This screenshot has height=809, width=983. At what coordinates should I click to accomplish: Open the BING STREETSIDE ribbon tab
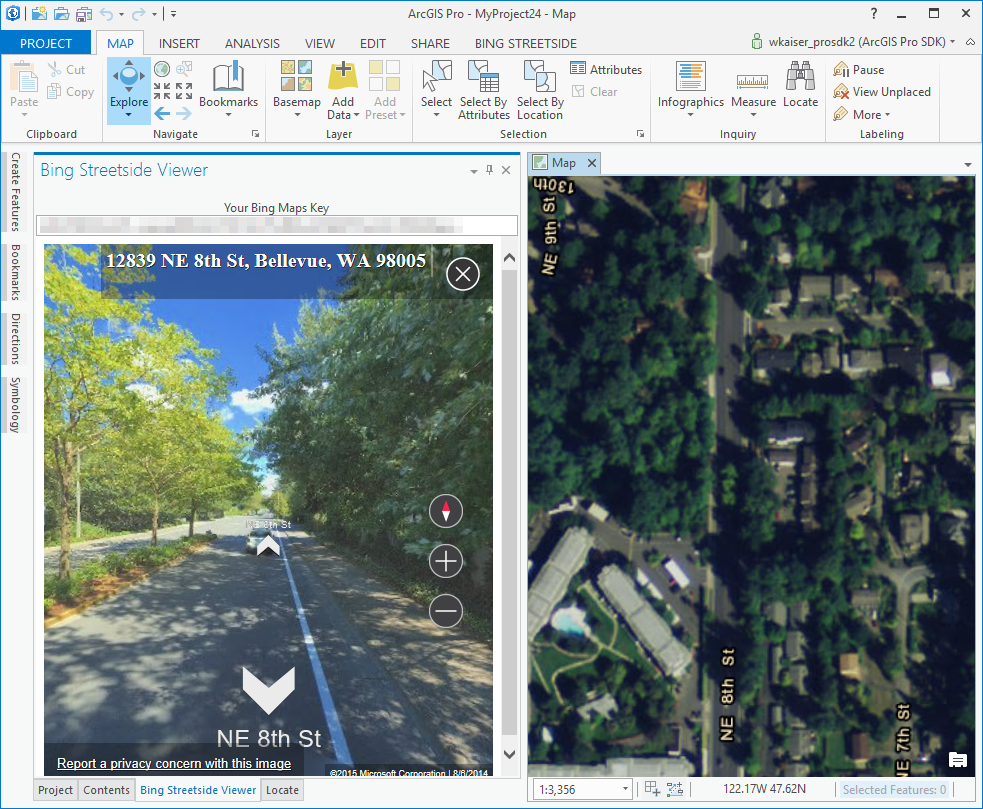pos(525,43)
